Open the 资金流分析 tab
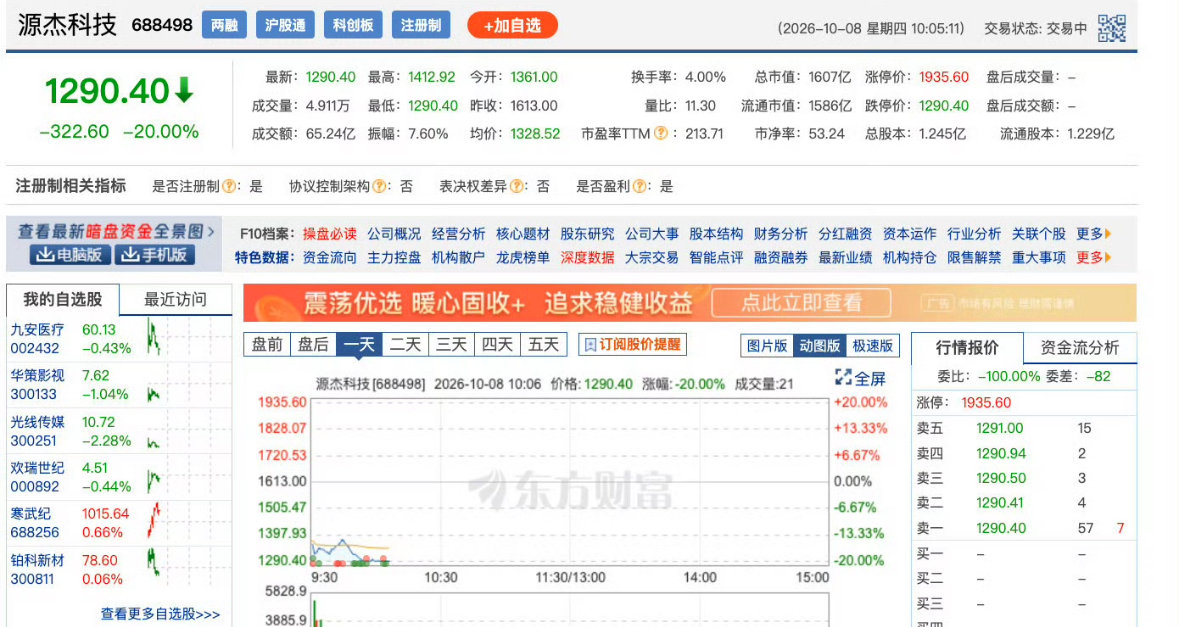The width and height of the screenshot is (1179, 627). tap(1080, 347)
